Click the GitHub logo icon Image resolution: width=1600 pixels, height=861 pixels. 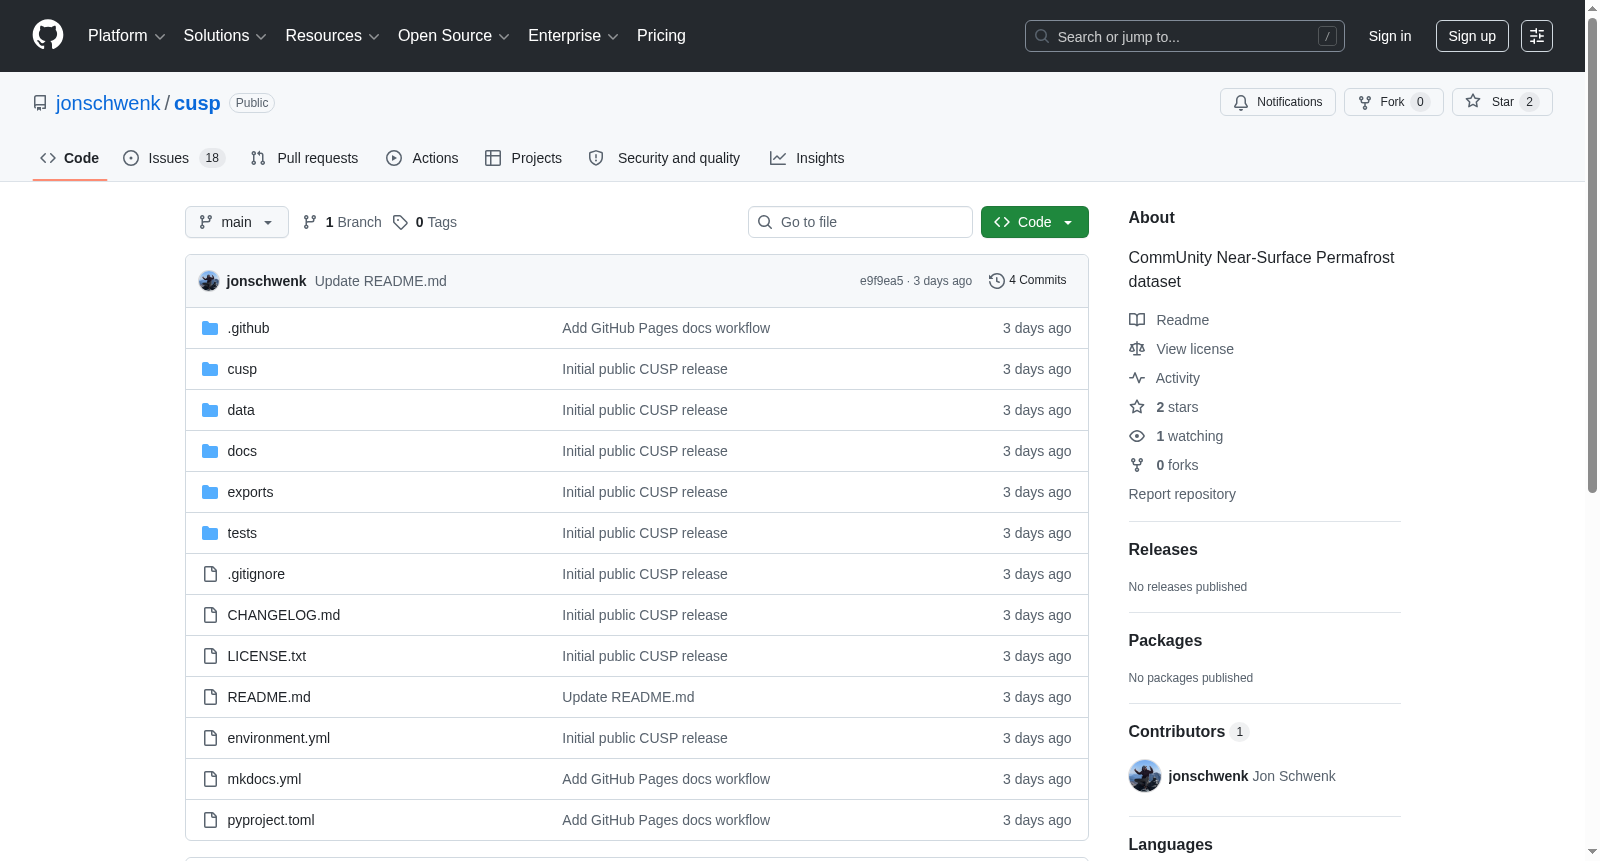pyautogui.click(x=48, y=35)
